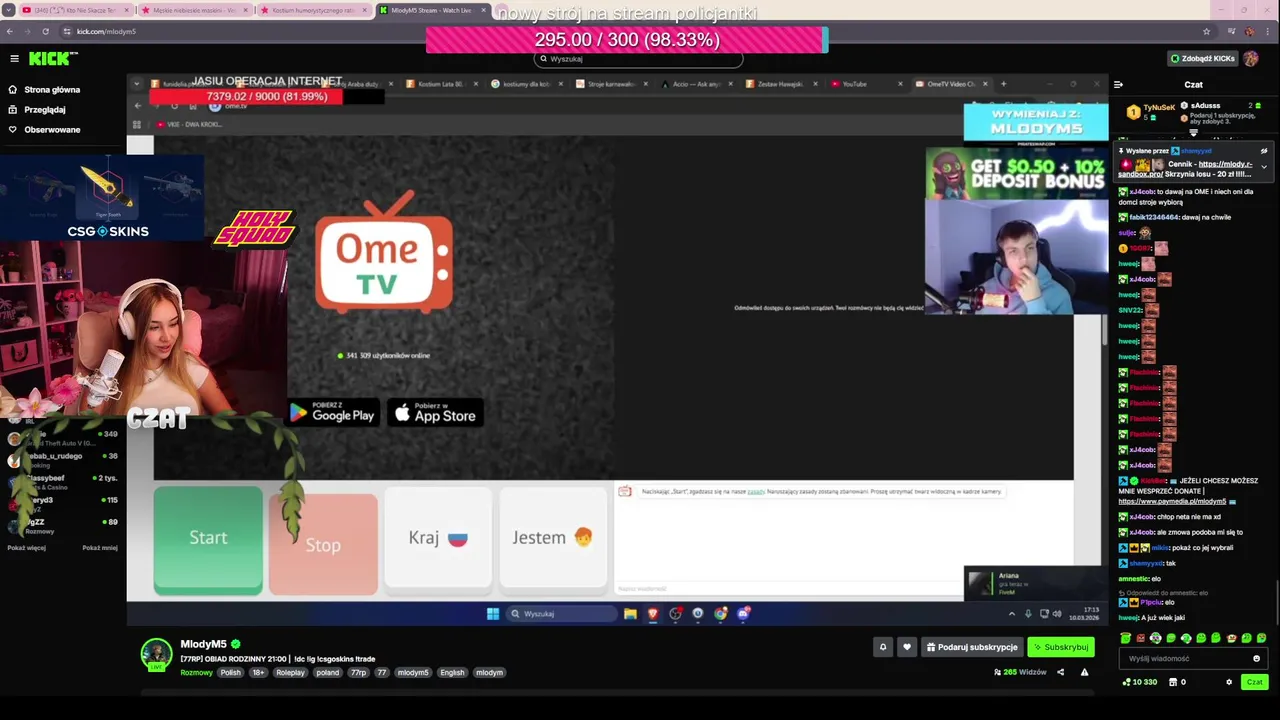1280x720 pixels.
Task: Select the Polish tag
Action: coord(231,672)
